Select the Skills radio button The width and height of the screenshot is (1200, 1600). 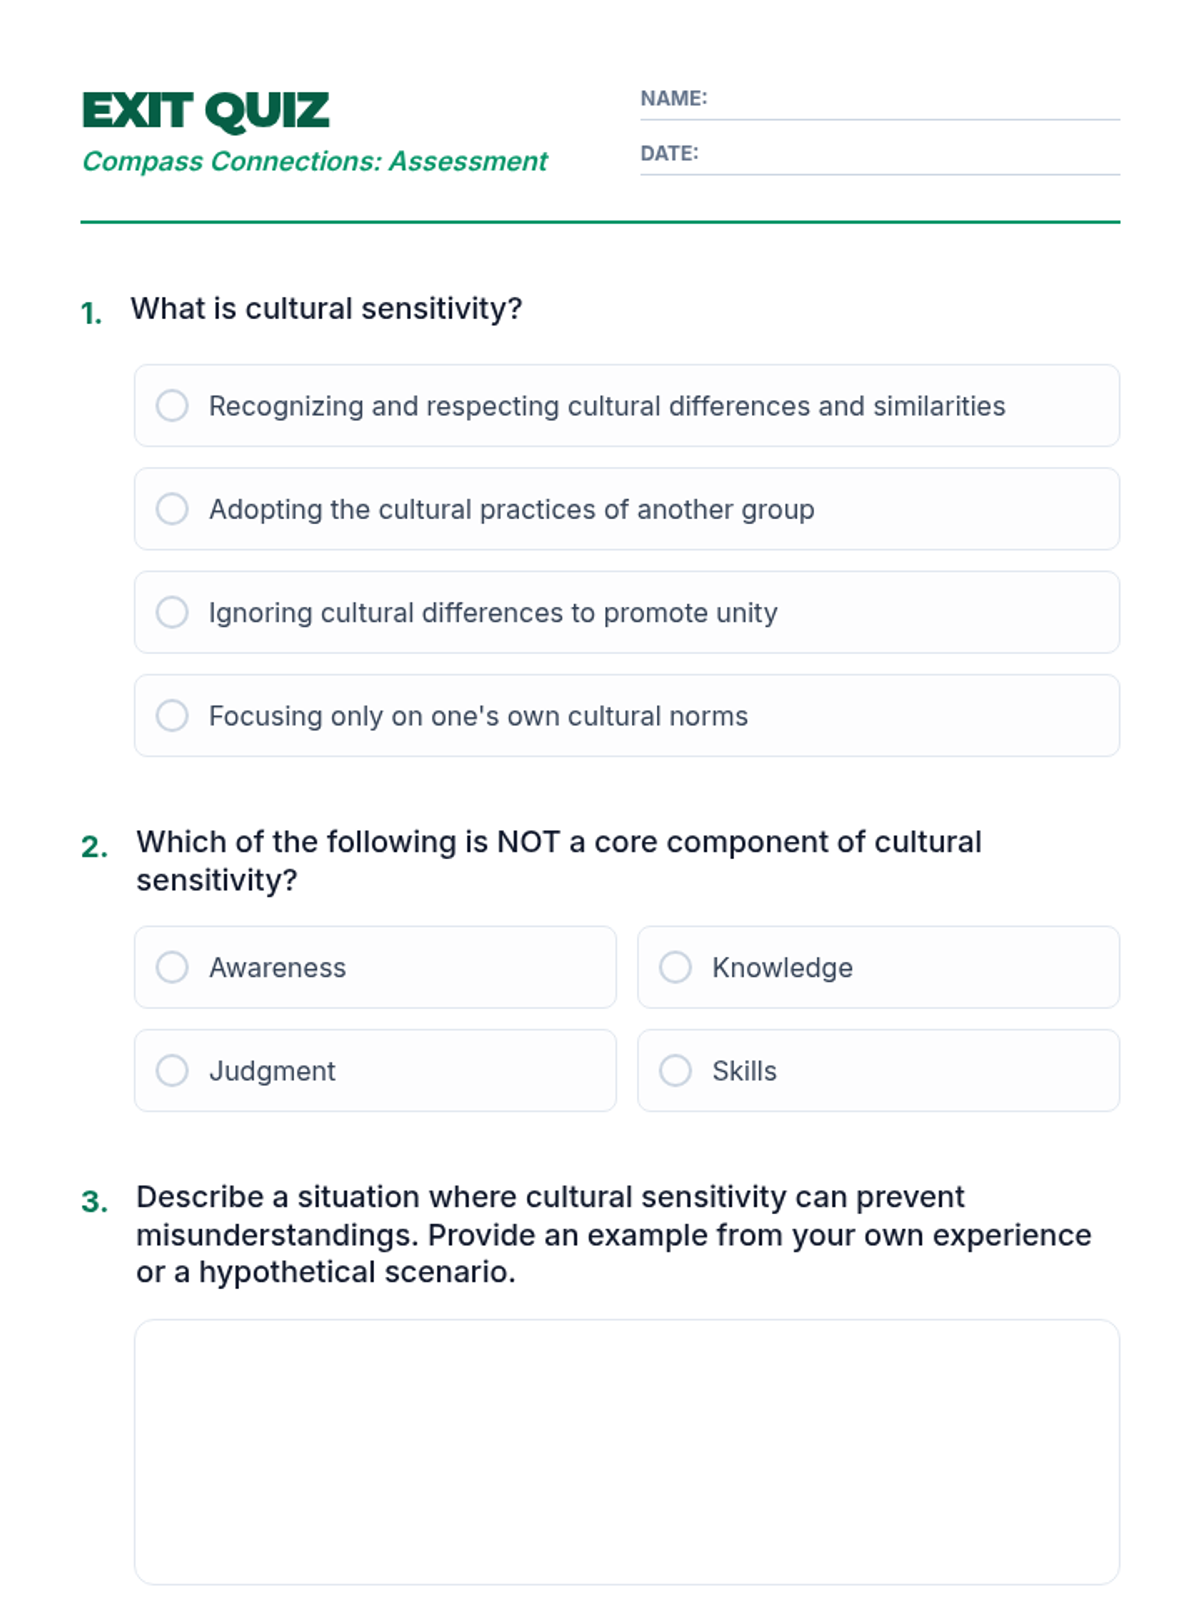point(675,1070)
